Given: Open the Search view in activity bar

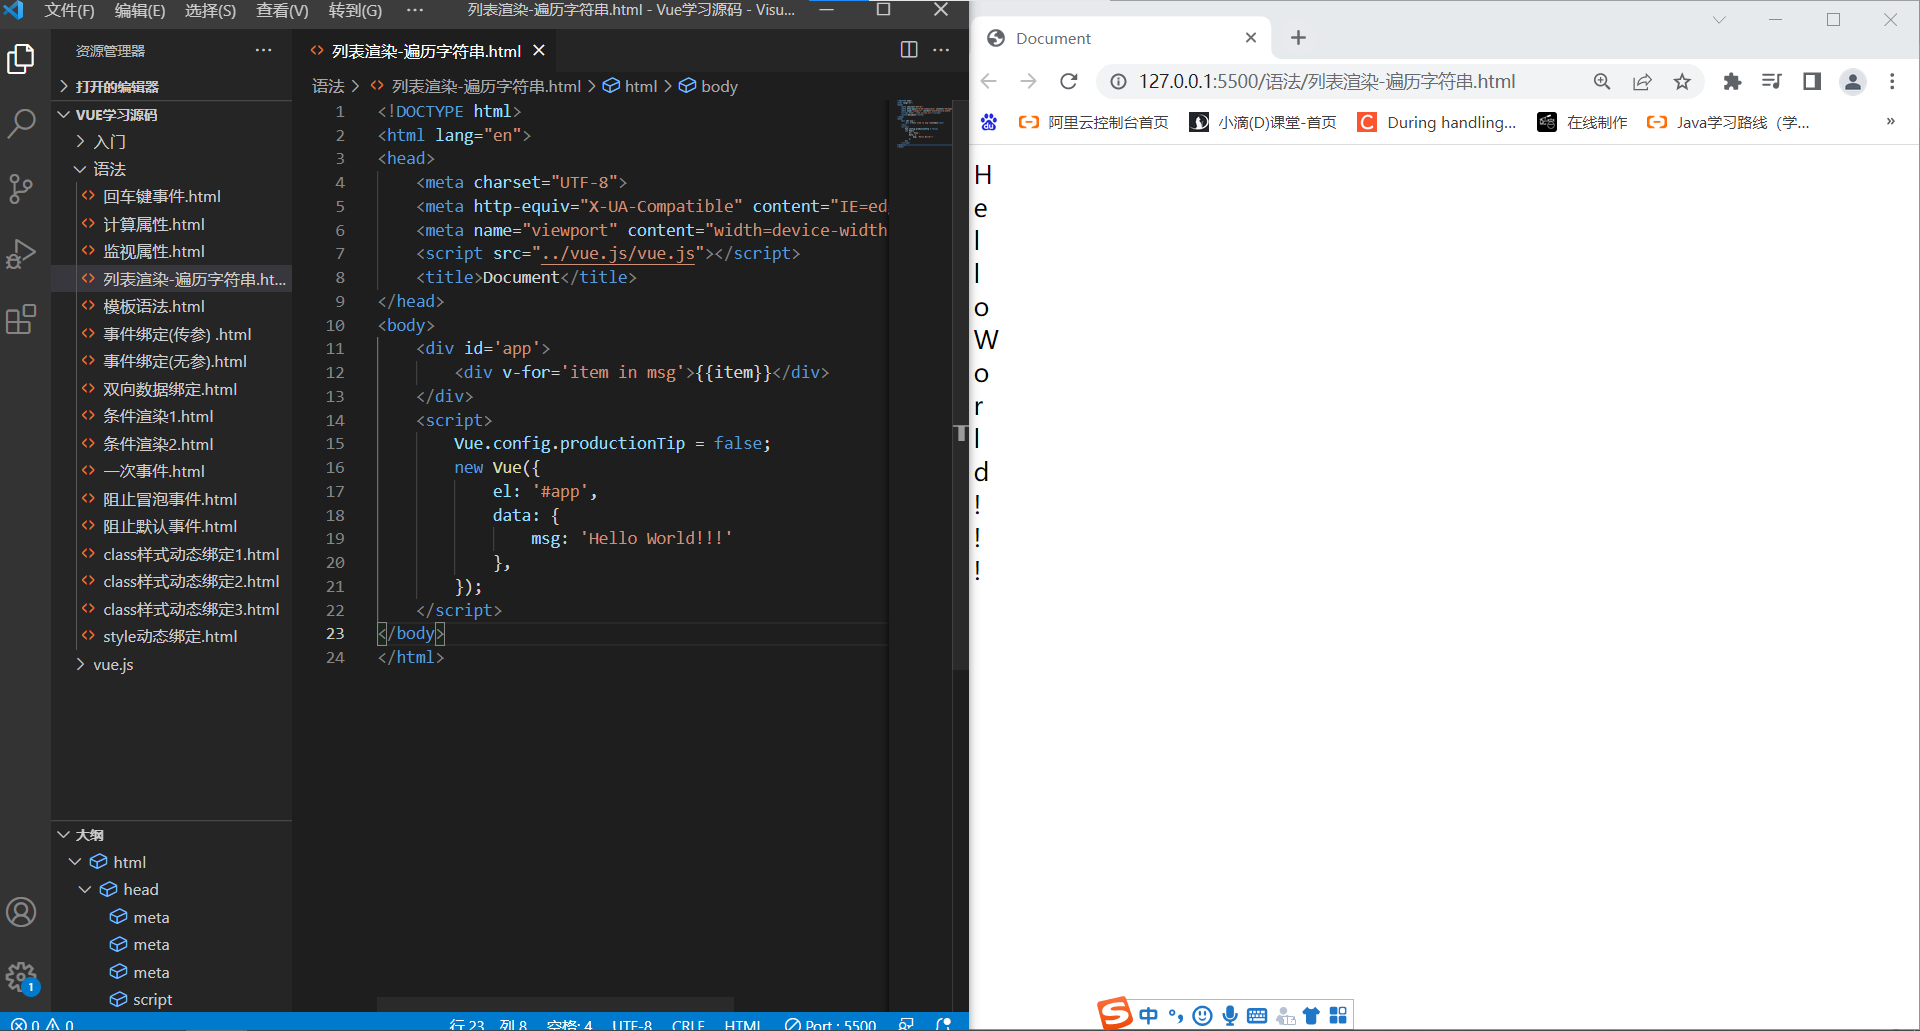Looking at the screenshot, I should click(x=21, y=123).
